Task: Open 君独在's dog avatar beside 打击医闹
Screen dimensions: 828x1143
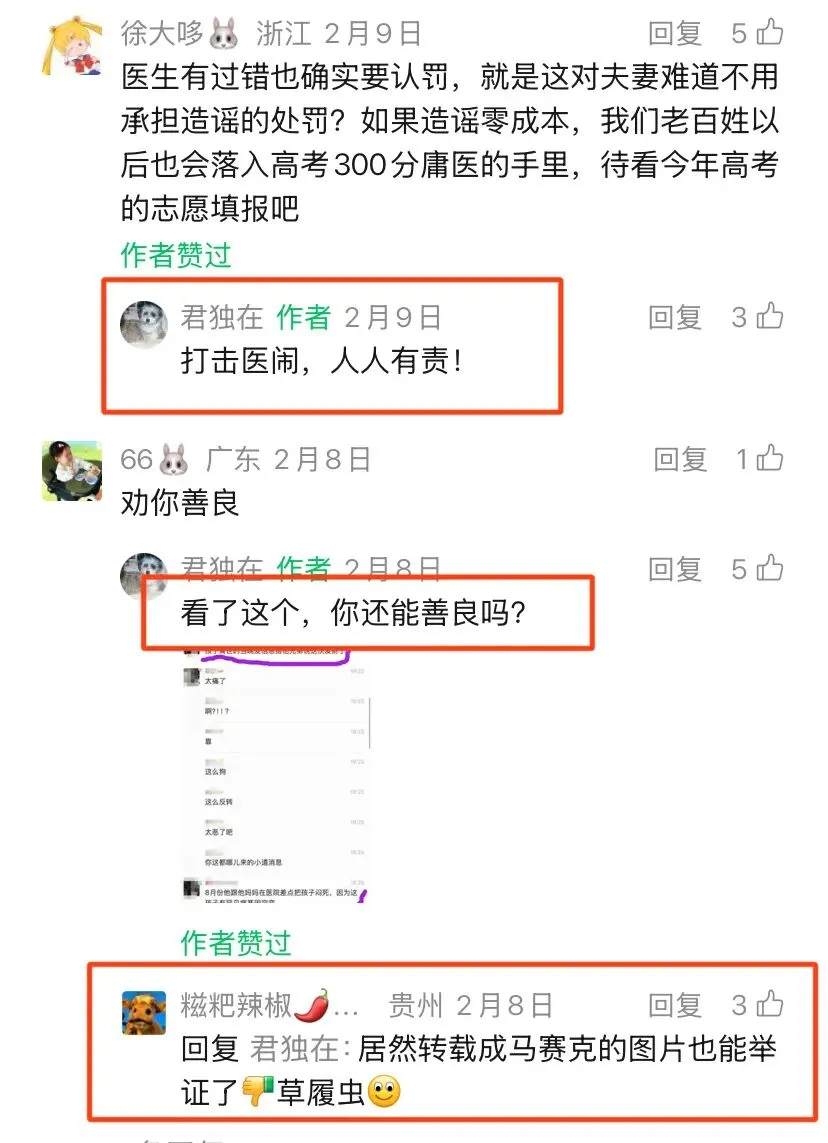Action: (144, 324)
